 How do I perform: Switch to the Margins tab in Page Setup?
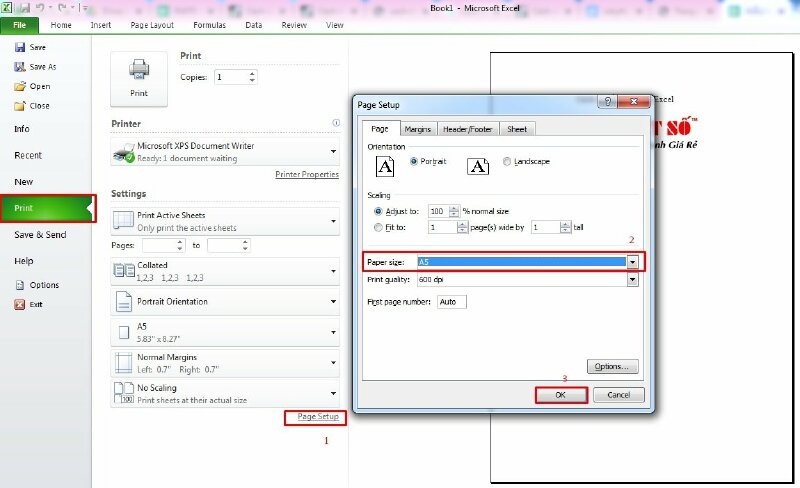click(418, 129)
